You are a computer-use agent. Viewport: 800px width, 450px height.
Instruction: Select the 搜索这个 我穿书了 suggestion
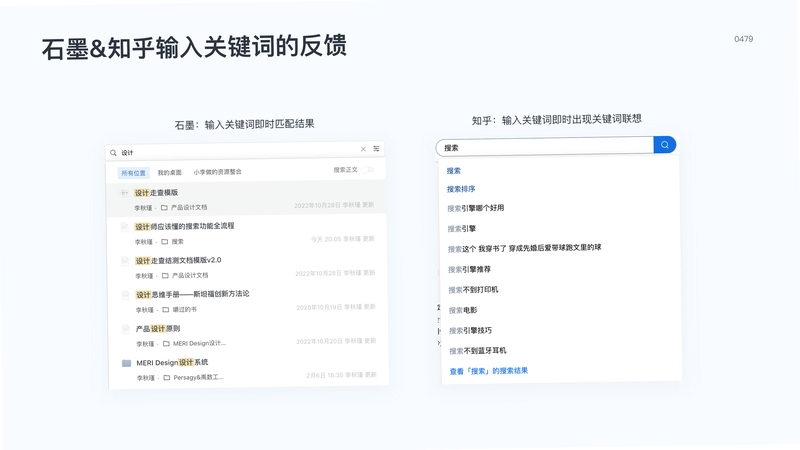524,248
